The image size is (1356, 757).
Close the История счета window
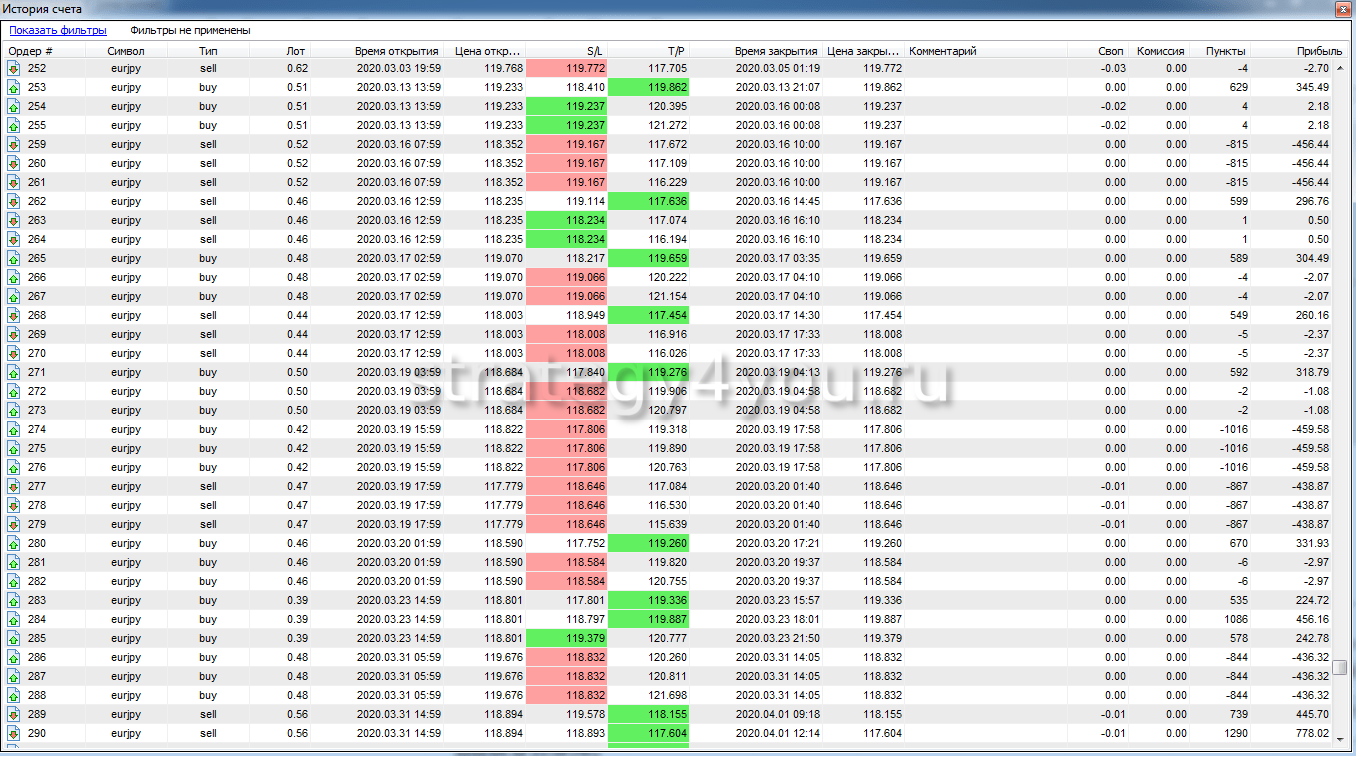pyautogui.click(x=1340, y=8)
